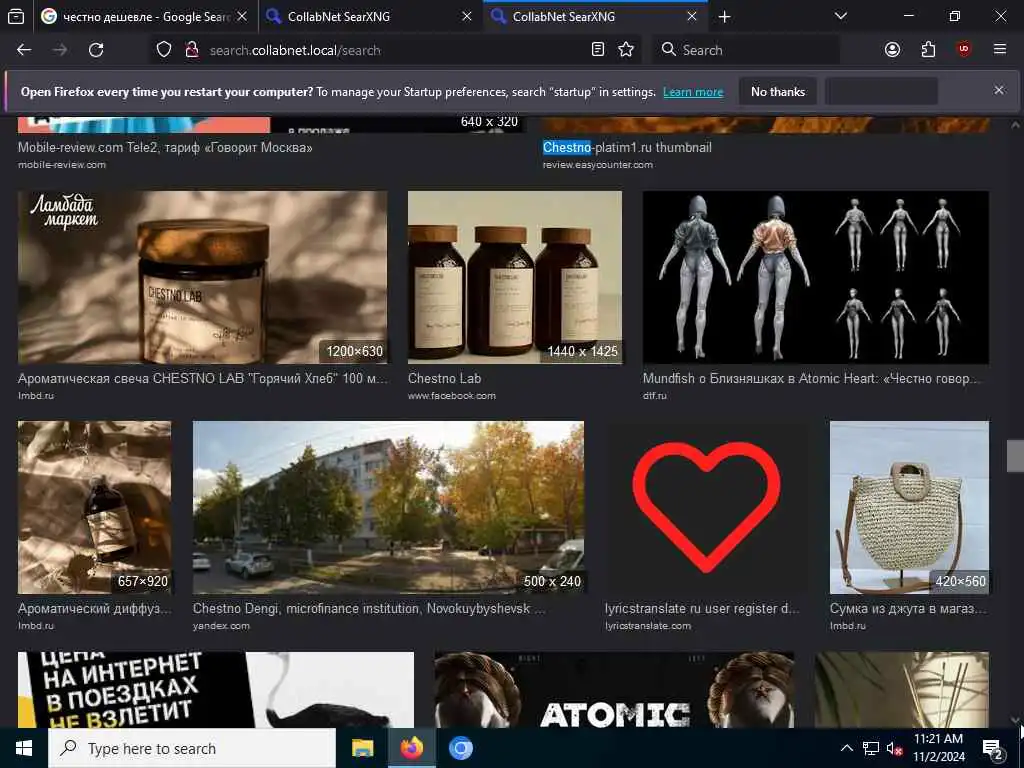
Task: Click the Mobile-review.com Tele2 title
Action: tap(165, 148)
